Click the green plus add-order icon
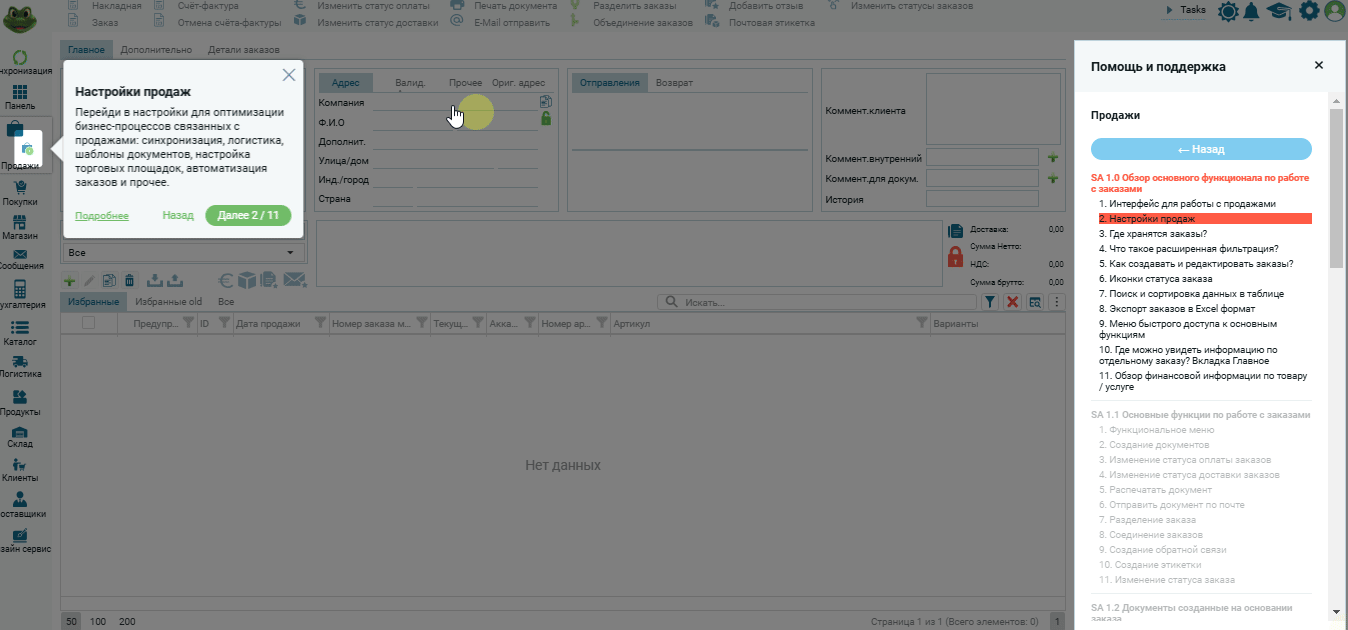Image resolution: width=1348 pixels, height=630 pixels. (69, 281)
